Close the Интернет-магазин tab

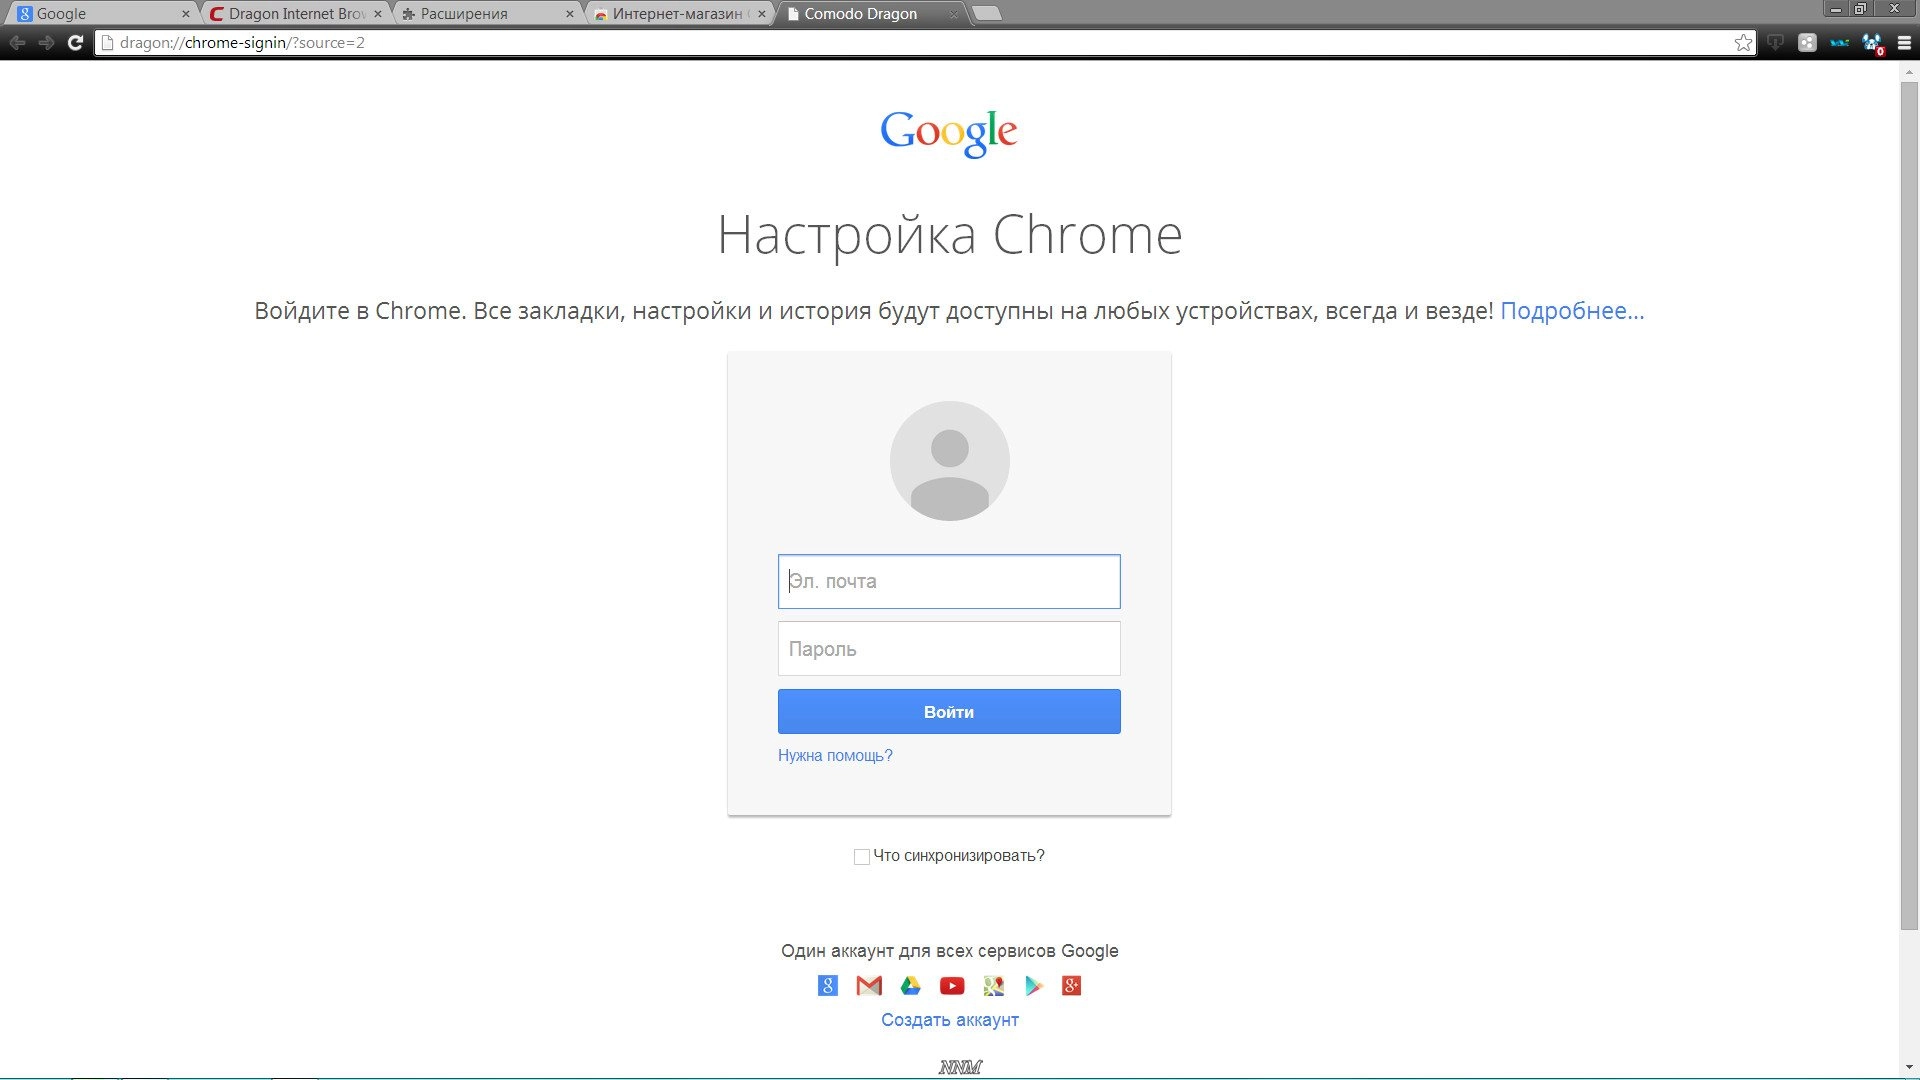point(762,14)
